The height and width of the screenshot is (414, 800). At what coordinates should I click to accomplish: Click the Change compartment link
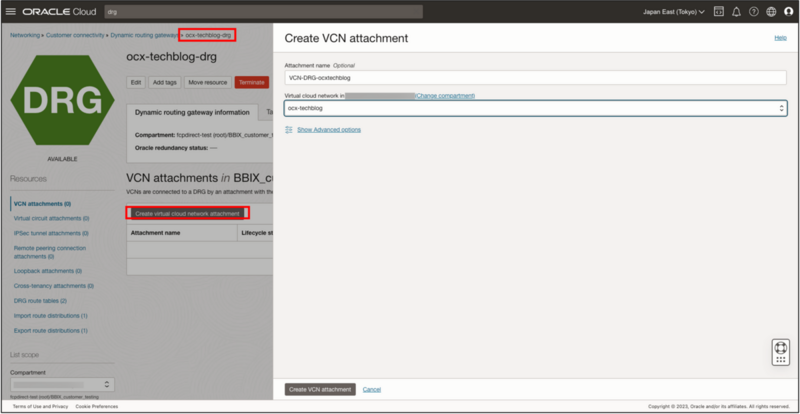pos(445,95)
